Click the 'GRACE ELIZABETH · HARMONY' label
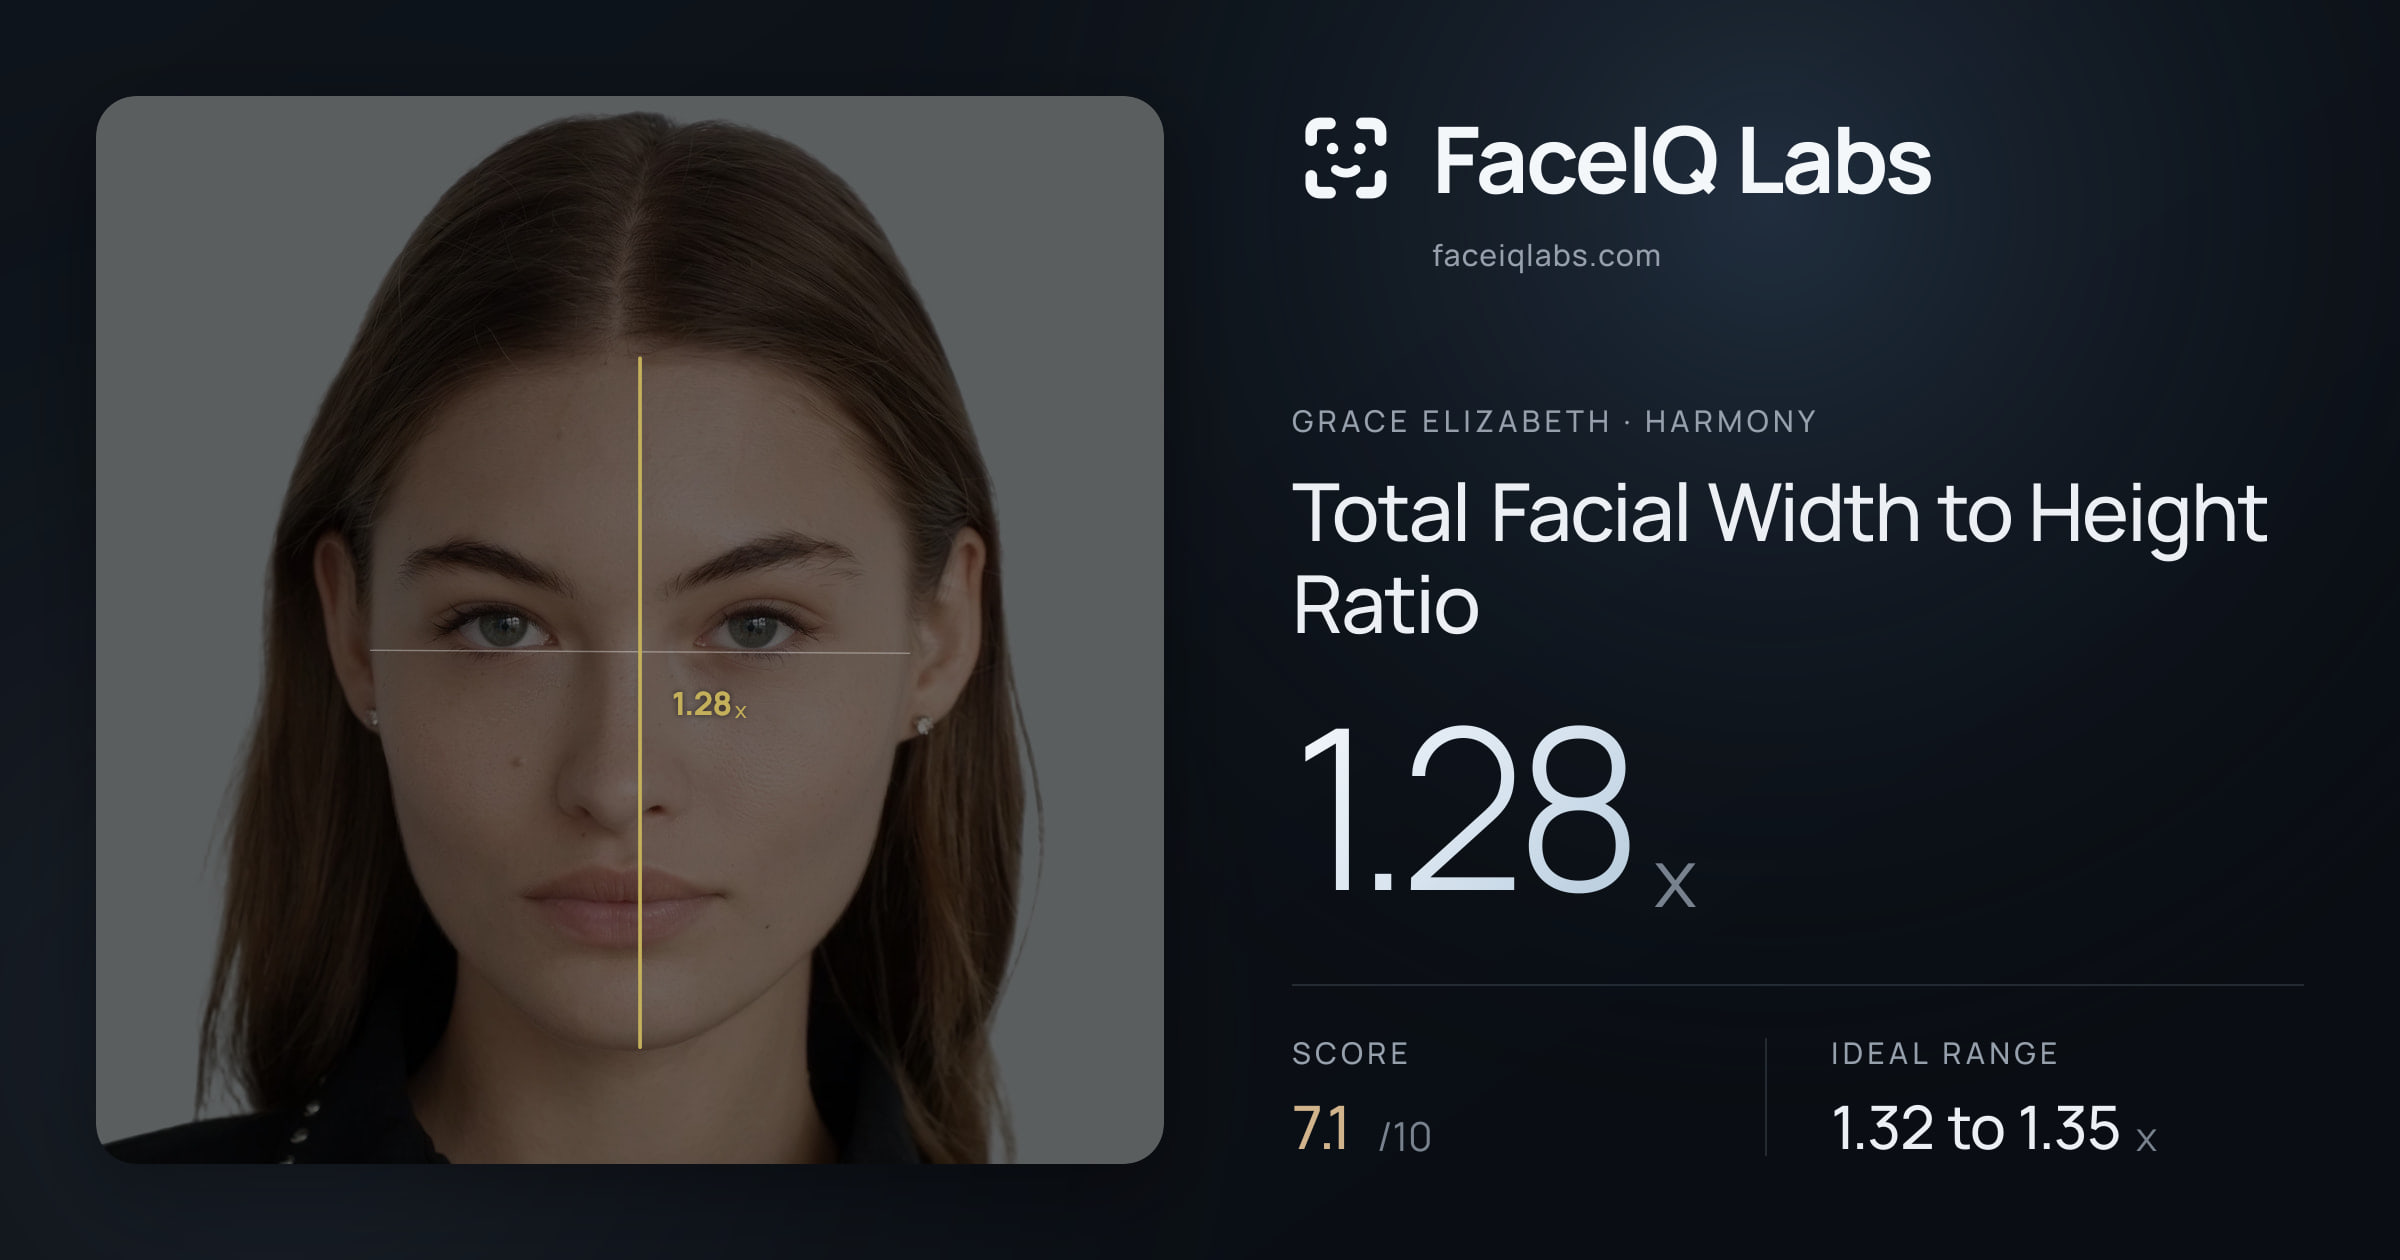Viewport: 2400px width, 1260px height. click(1554, 421)
